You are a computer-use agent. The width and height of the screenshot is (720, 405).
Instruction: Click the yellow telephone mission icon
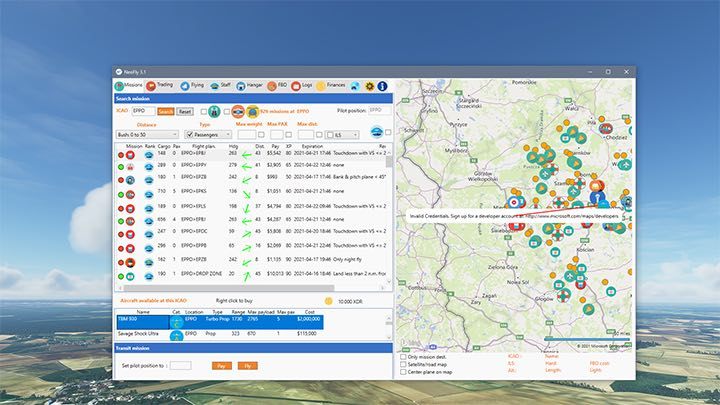coord(254,111)
